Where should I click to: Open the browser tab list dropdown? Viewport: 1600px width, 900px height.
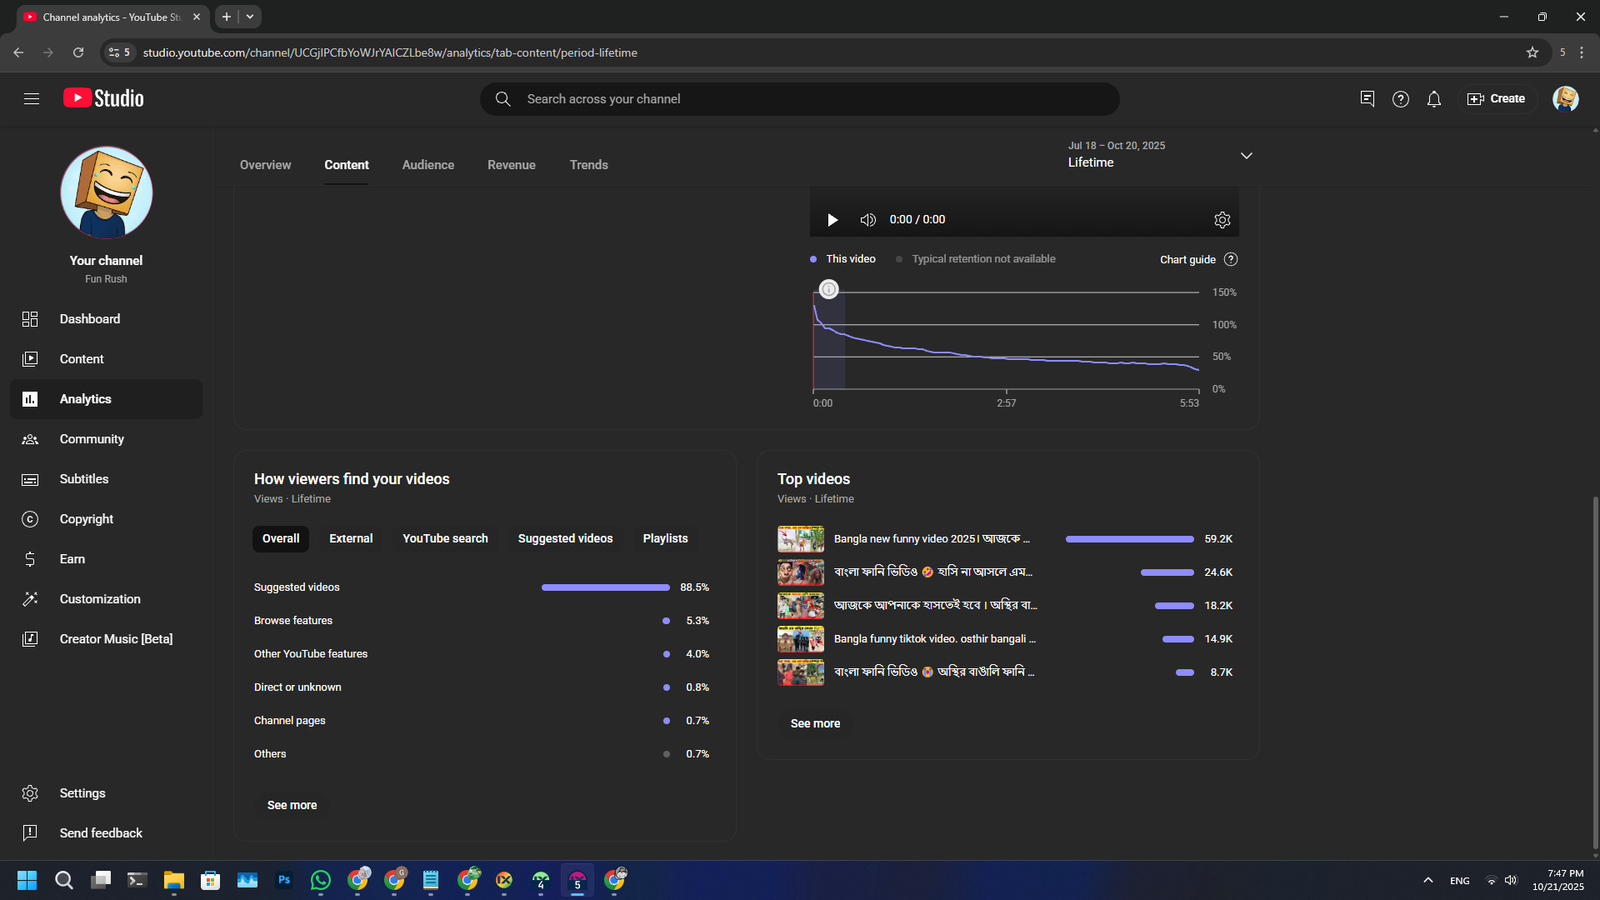[250, 17]
